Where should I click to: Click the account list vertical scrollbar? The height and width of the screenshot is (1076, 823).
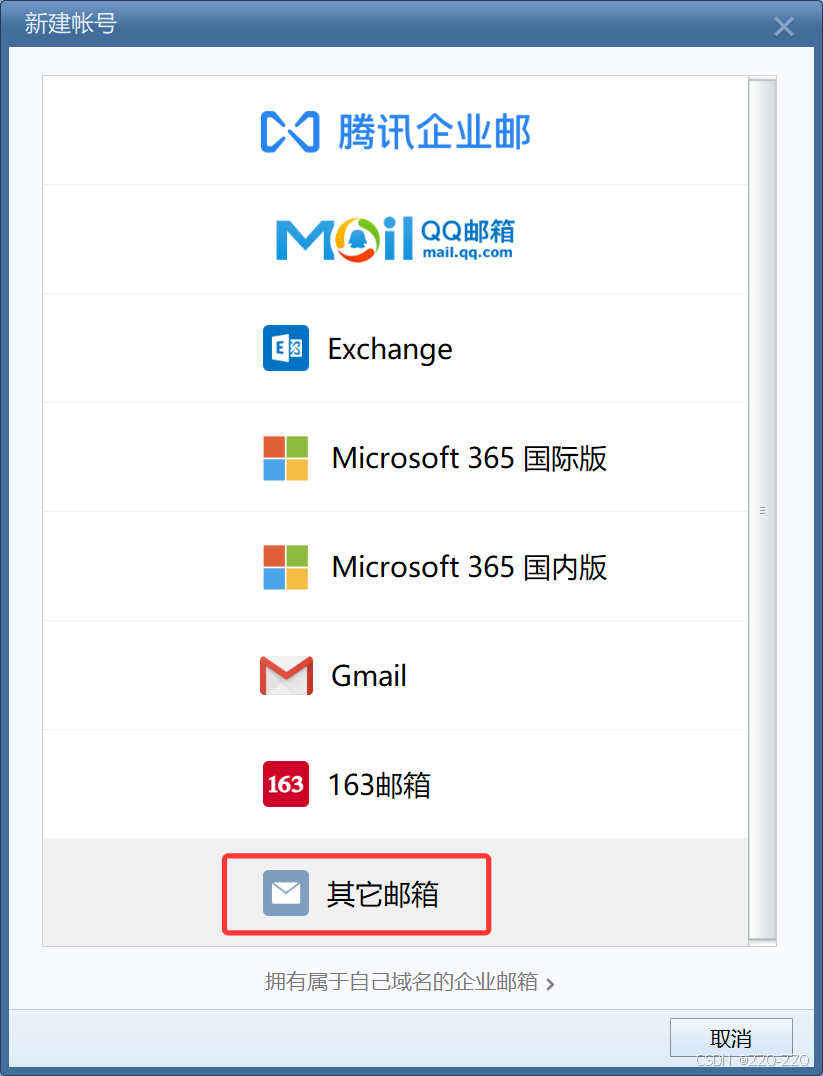762,511
